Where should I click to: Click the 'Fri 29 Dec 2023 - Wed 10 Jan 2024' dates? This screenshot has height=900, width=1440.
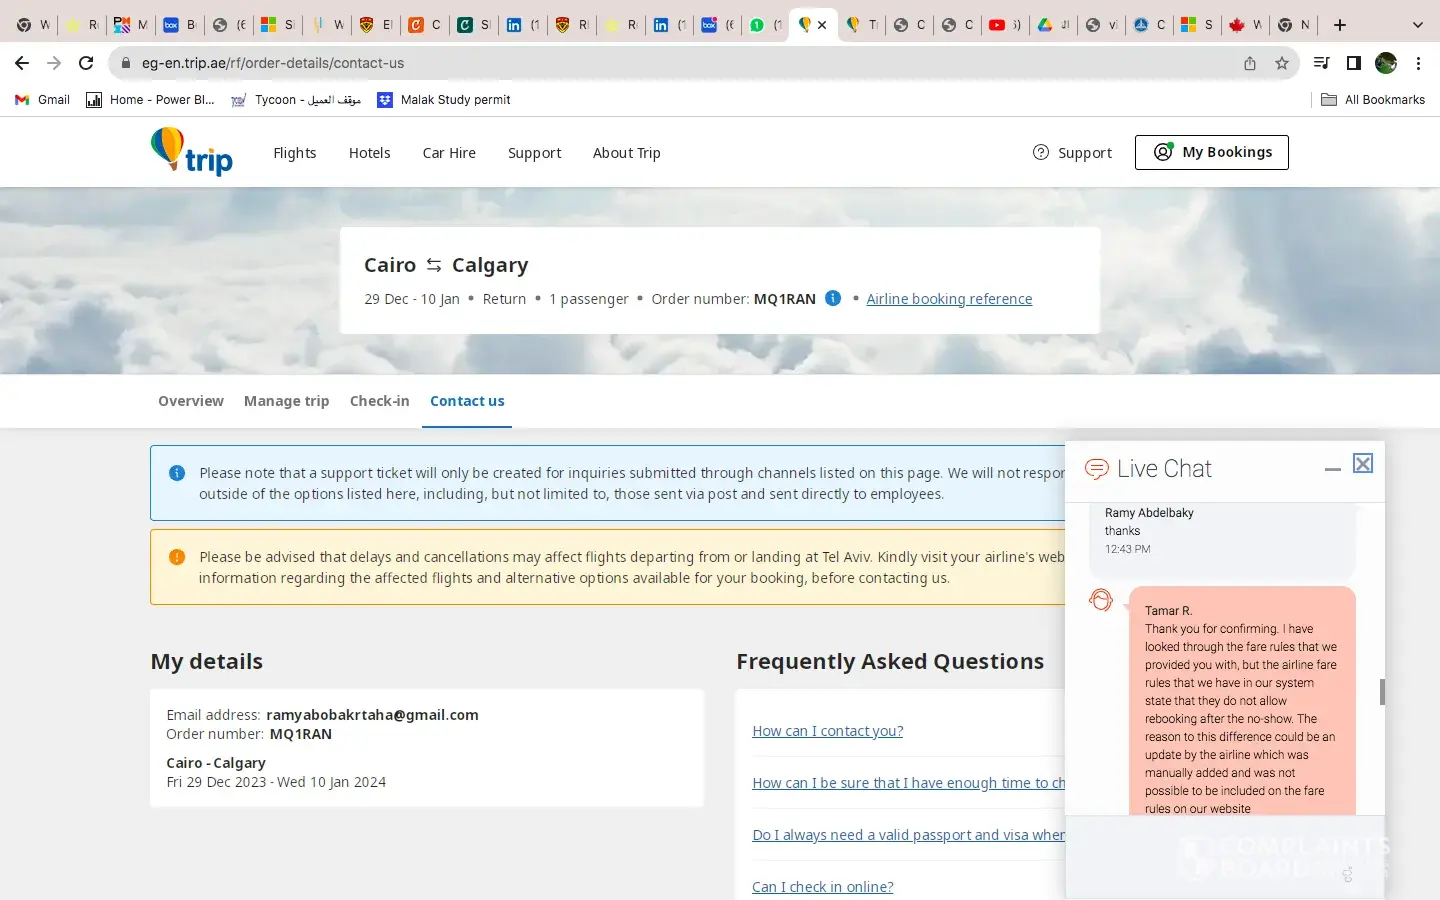click(x=276, y=782)
